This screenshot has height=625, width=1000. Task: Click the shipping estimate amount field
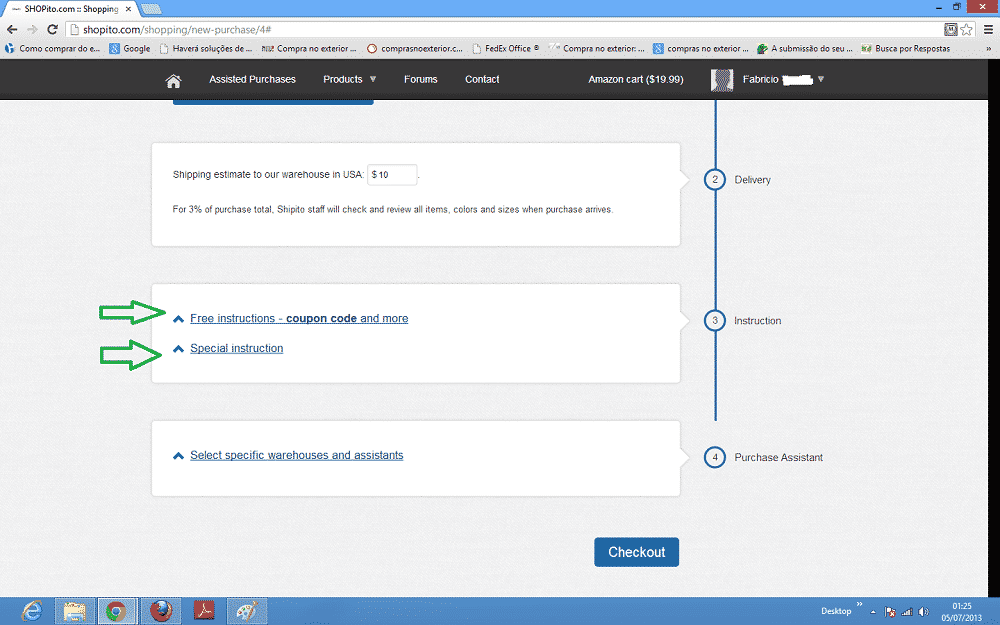tap(392, 175)
